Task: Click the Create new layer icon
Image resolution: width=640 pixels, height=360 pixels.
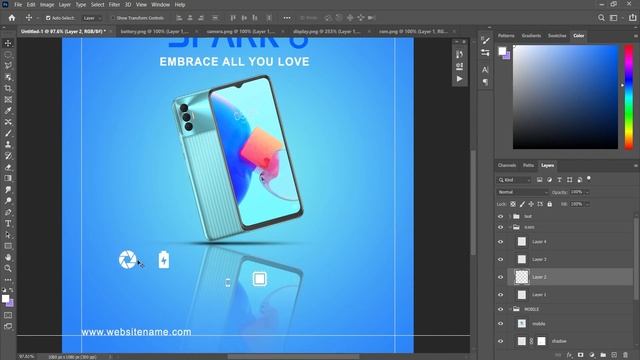Action: (614, 355)
